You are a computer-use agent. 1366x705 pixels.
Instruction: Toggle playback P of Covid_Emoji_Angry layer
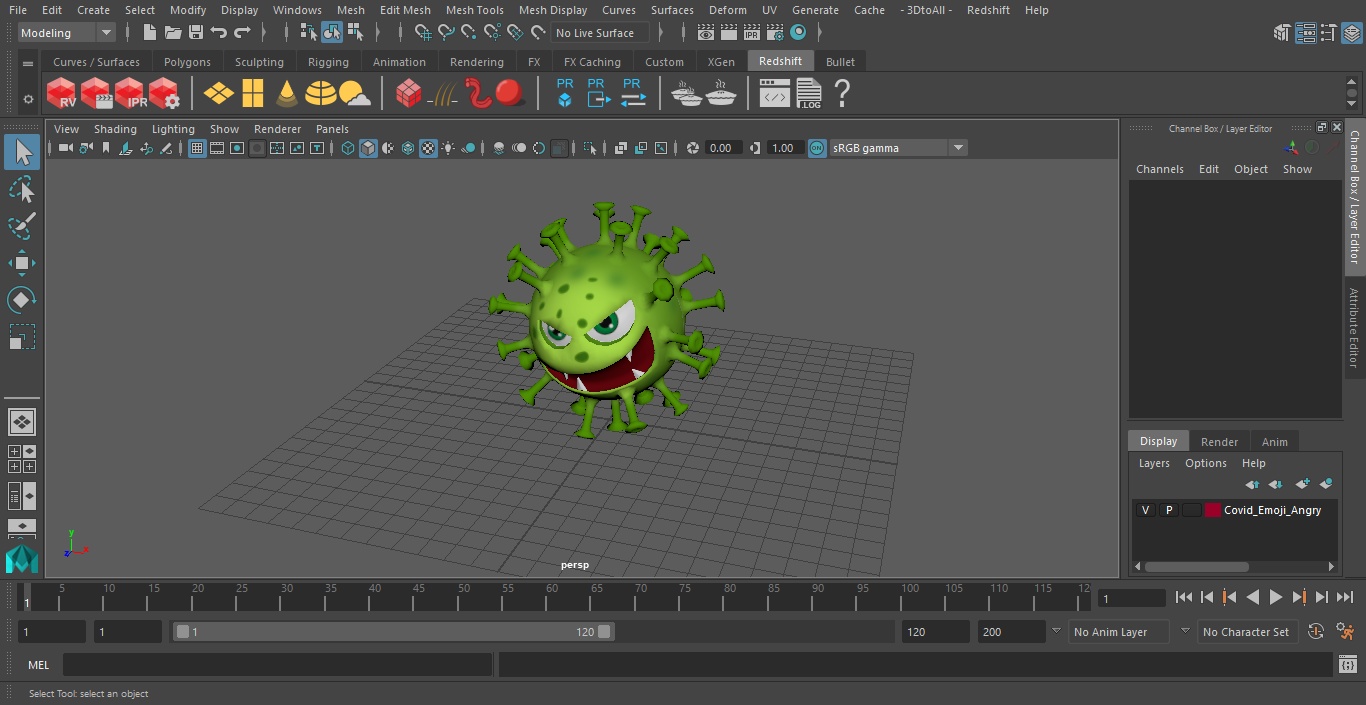click(1168, 510)
